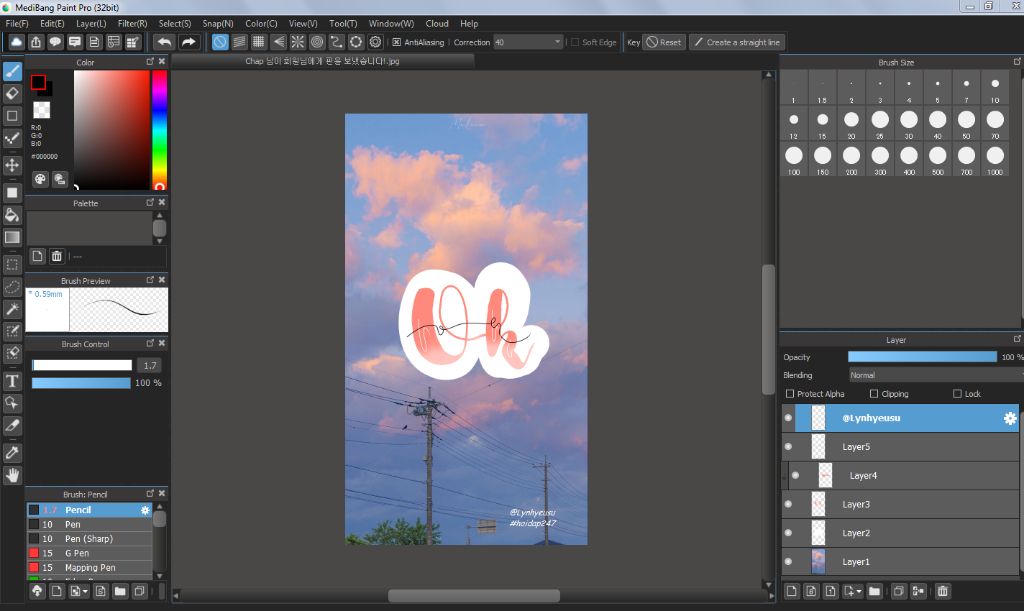
Task: Click the foreground color swatch
Action: point(38,82)
